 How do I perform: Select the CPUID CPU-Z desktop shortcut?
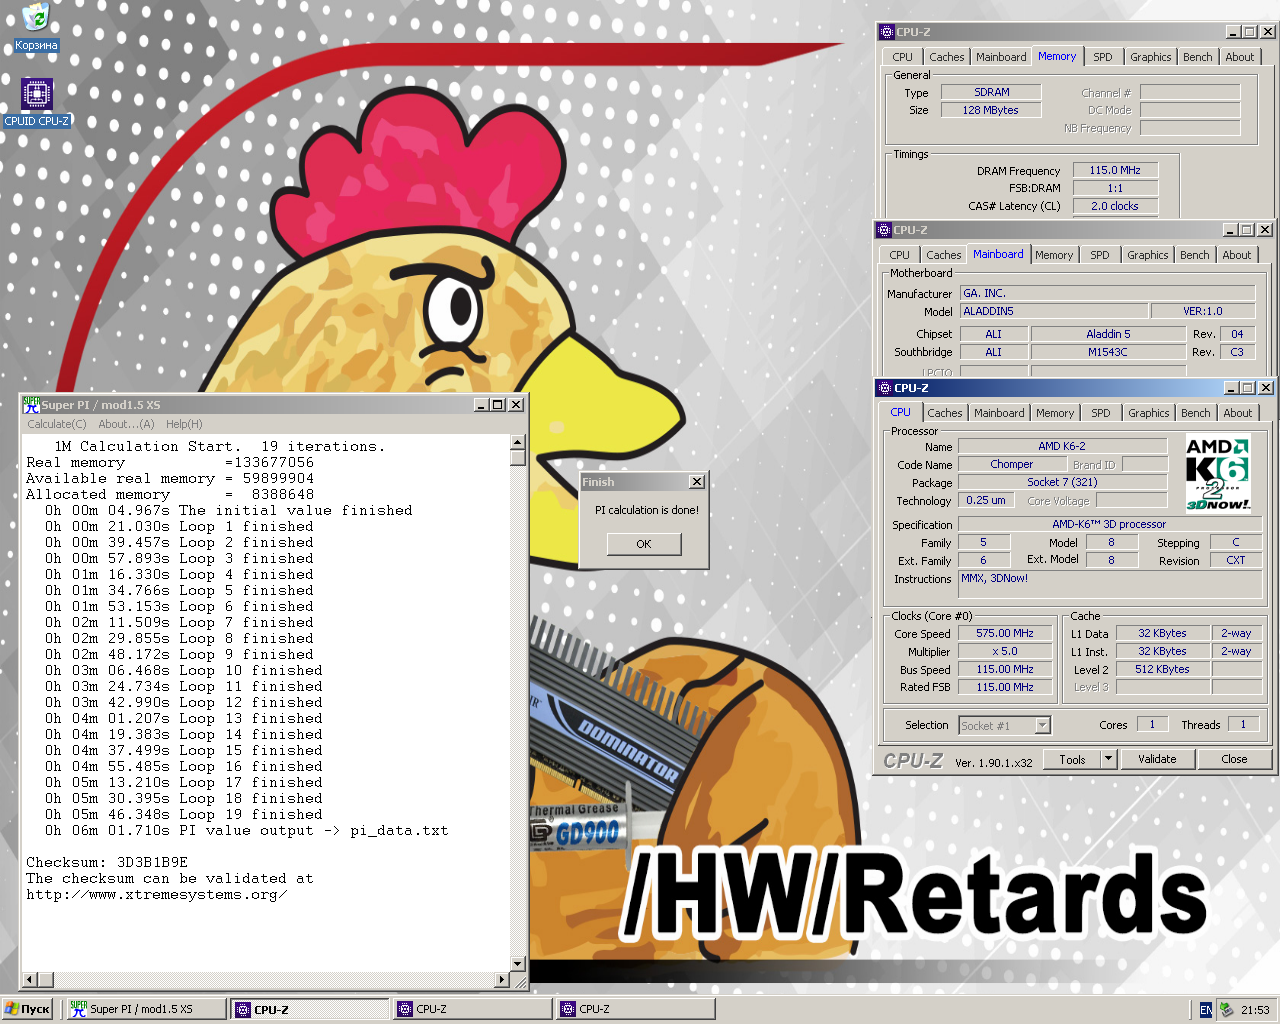point(37,103)
